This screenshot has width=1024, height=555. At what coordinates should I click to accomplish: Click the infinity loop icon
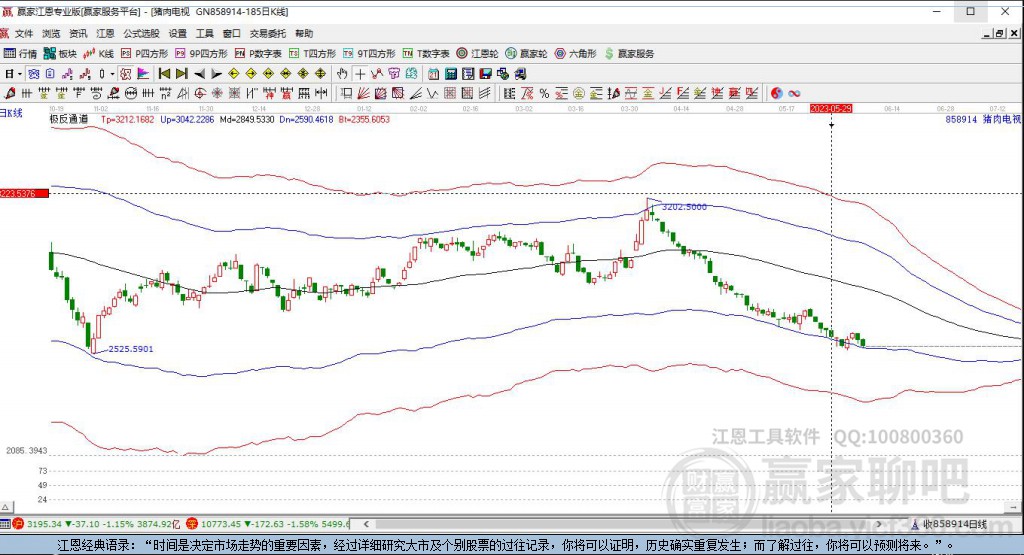pyautogui.click(x=794, y=93)
